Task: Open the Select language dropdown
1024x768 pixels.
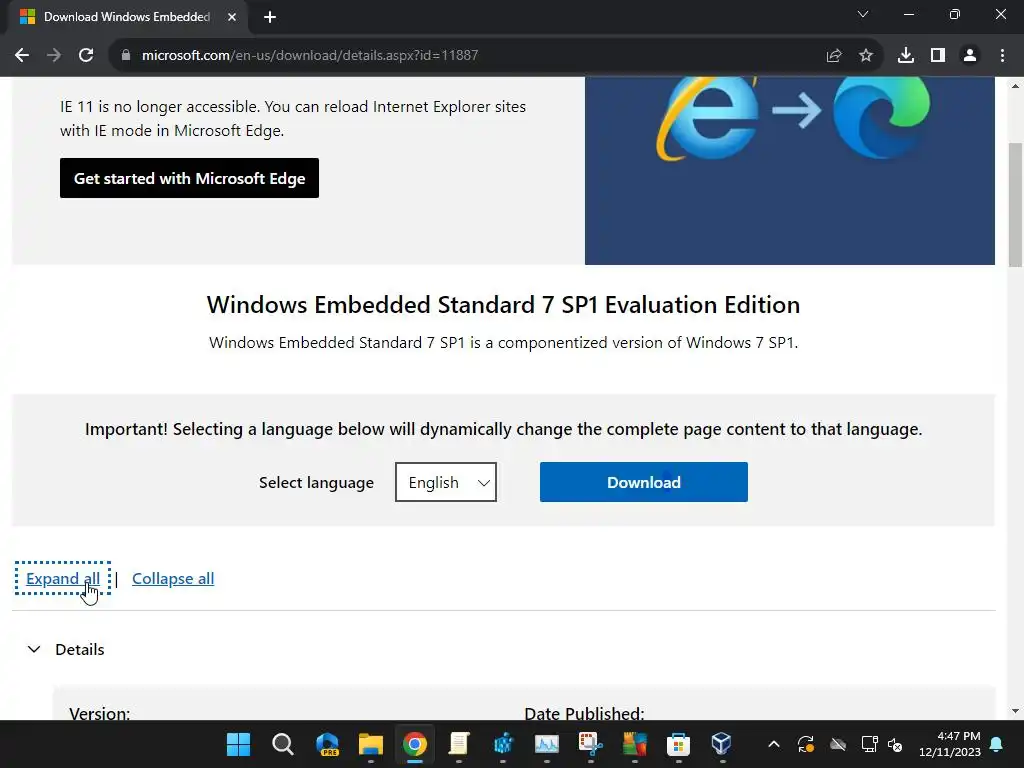Action: (446, 483)
